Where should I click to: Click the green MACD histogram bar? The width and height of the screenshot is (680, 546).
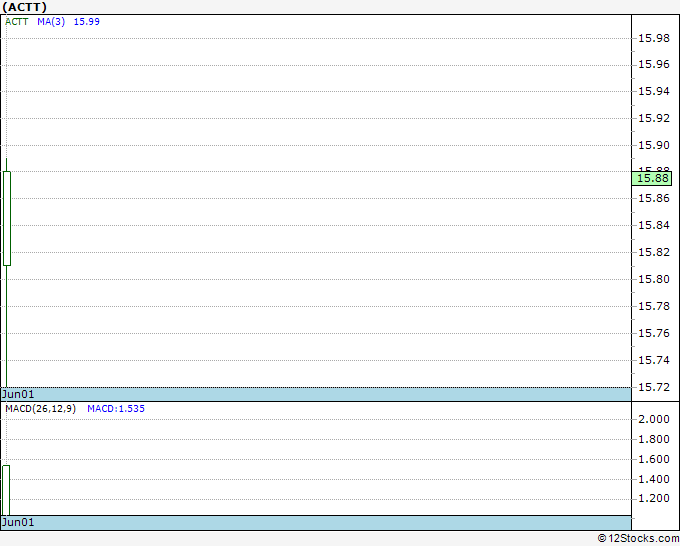pyautogui.click(x=6, y=490)
